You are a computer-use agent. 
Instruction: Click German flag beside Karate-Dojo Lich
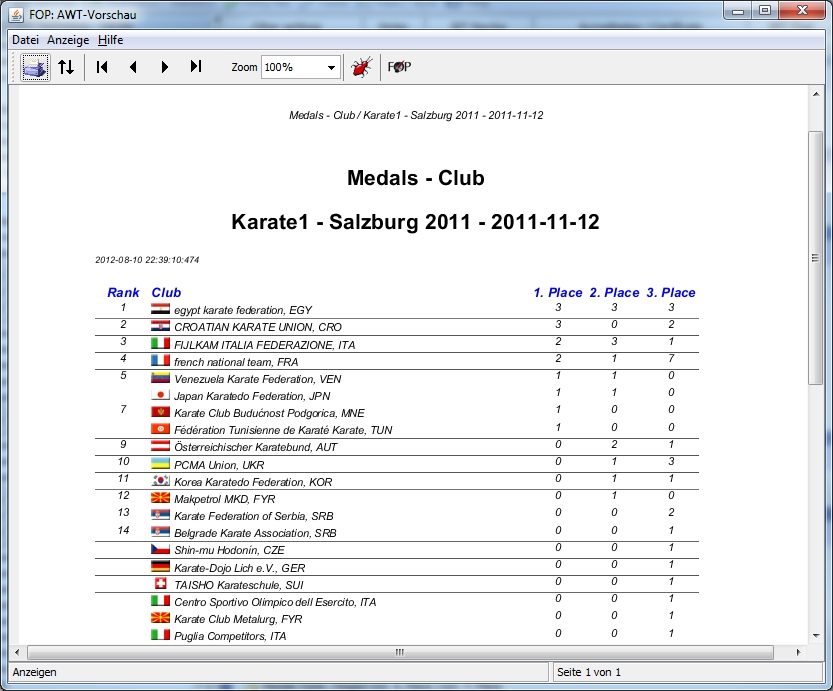[160, 566]
